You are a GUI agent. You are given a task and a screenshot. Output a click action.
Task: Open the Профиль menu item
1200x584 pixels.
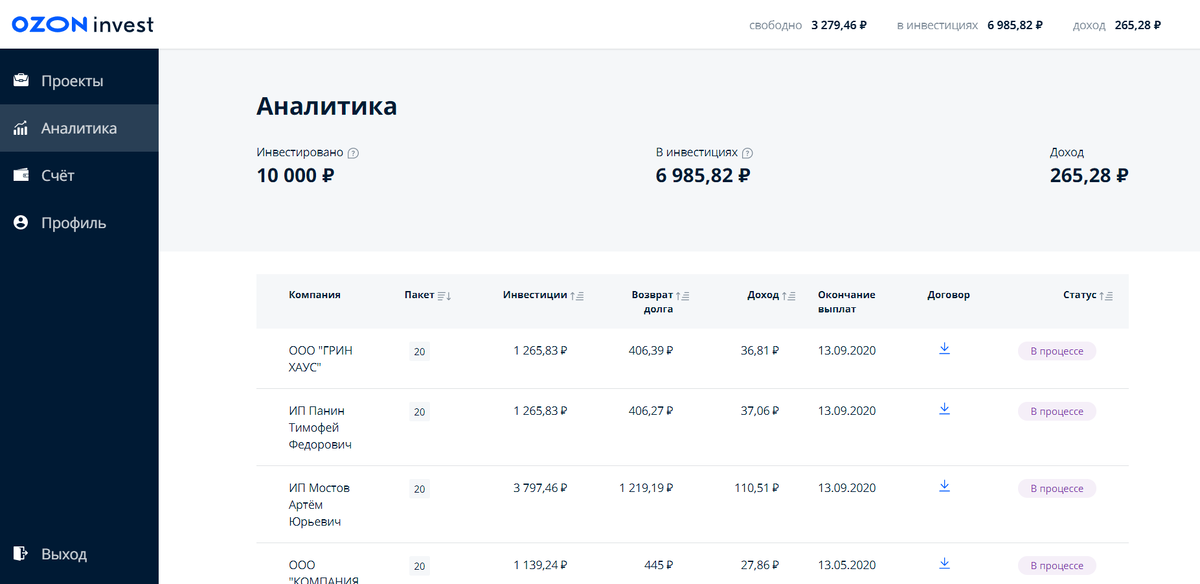[x=73, y=223]
